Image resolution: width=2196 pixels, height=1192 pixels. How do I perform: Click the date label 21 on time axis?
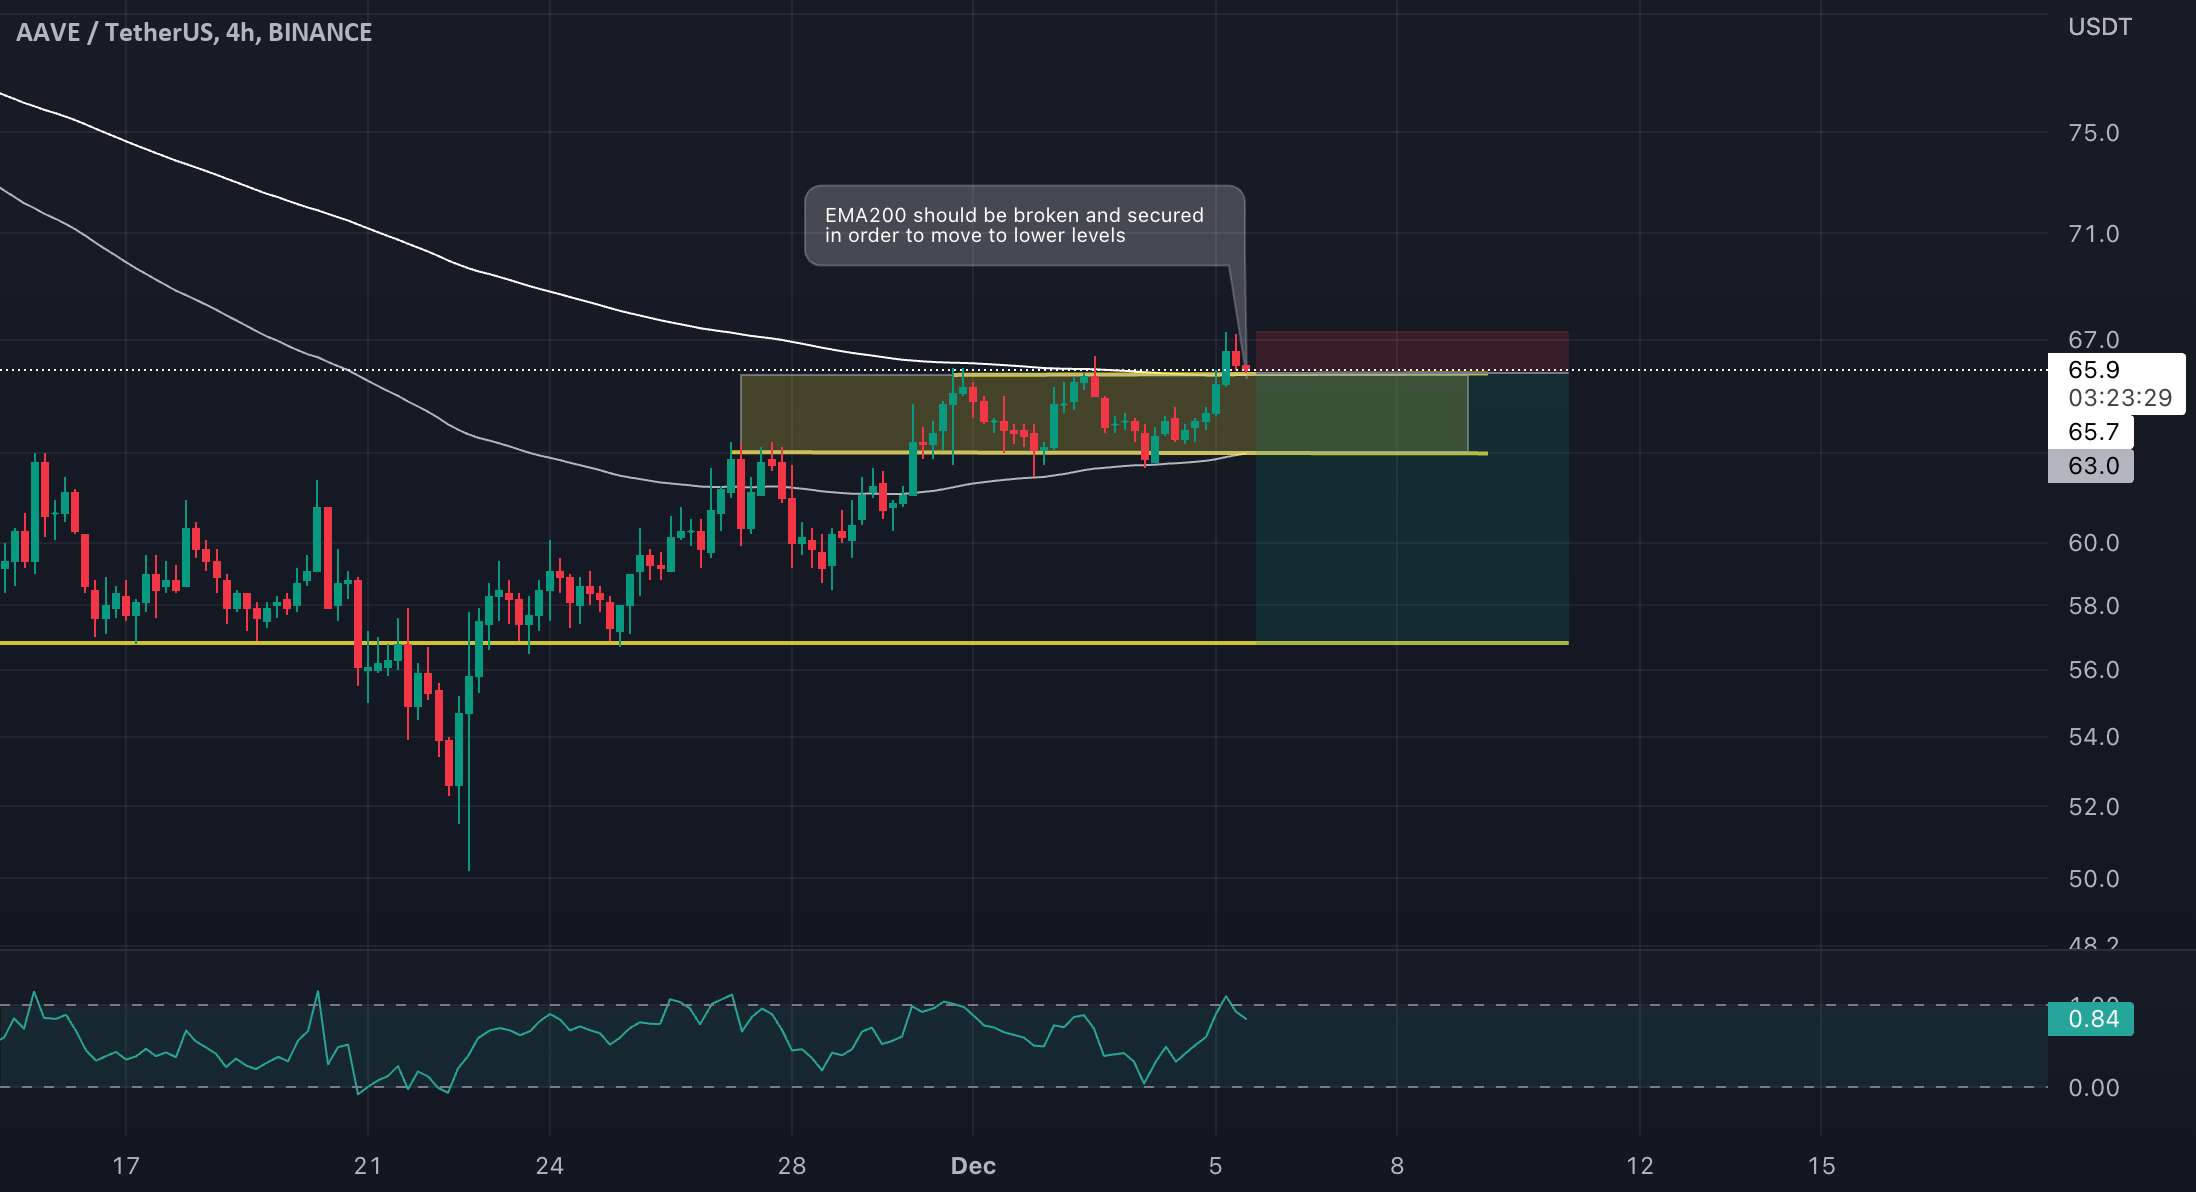pyautogui.click(x=368, y=1166)
